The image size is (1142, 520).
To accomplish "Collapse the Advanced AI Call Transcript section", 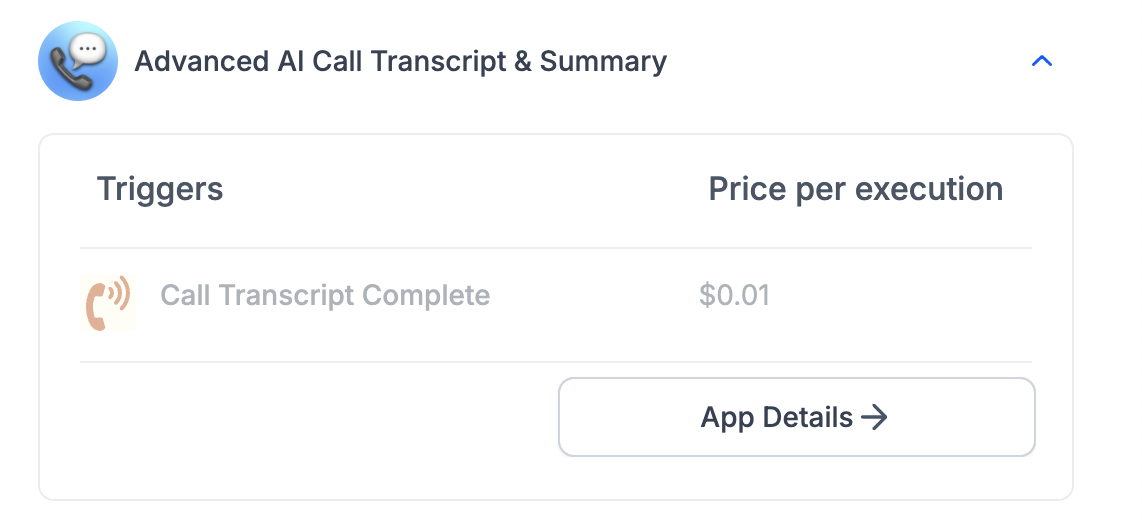I will [x=1042, y=61].
